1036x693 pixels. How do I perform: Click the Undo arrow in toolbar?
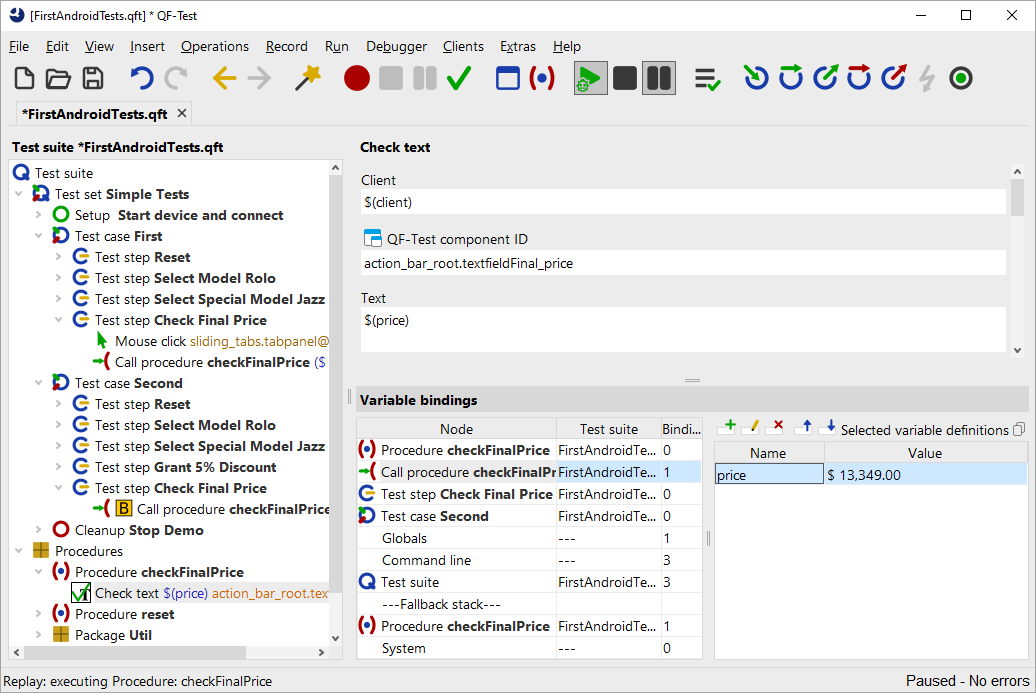point(142,78)
